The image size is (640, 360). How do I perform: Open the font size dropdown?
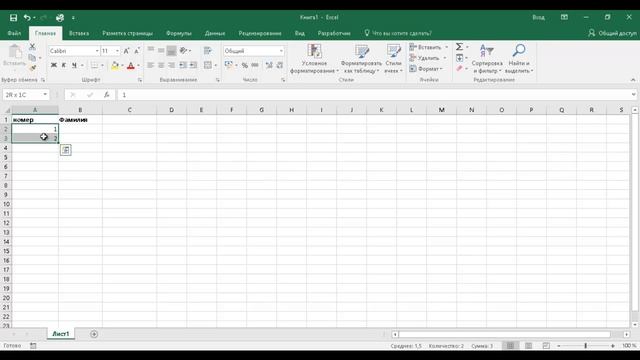118,51
